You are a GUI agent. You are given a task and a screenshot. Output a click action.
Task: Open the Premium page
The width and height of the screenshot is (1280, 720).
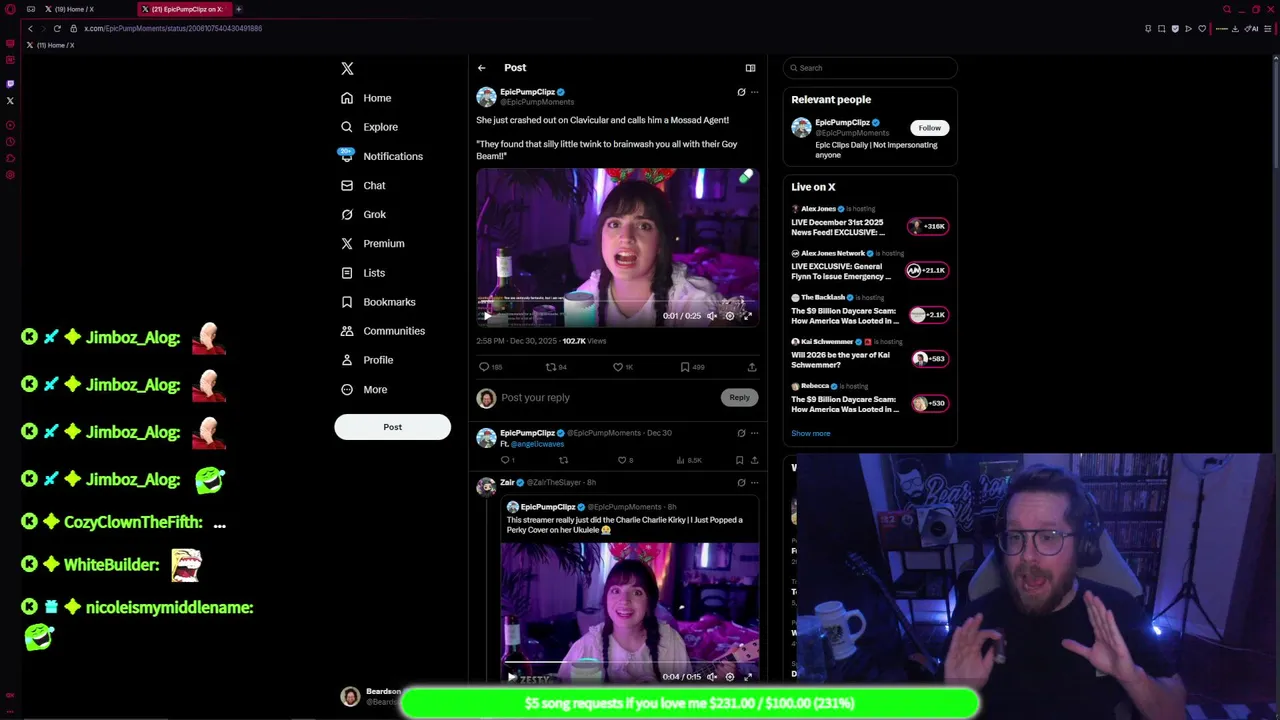tap(372, 243)
